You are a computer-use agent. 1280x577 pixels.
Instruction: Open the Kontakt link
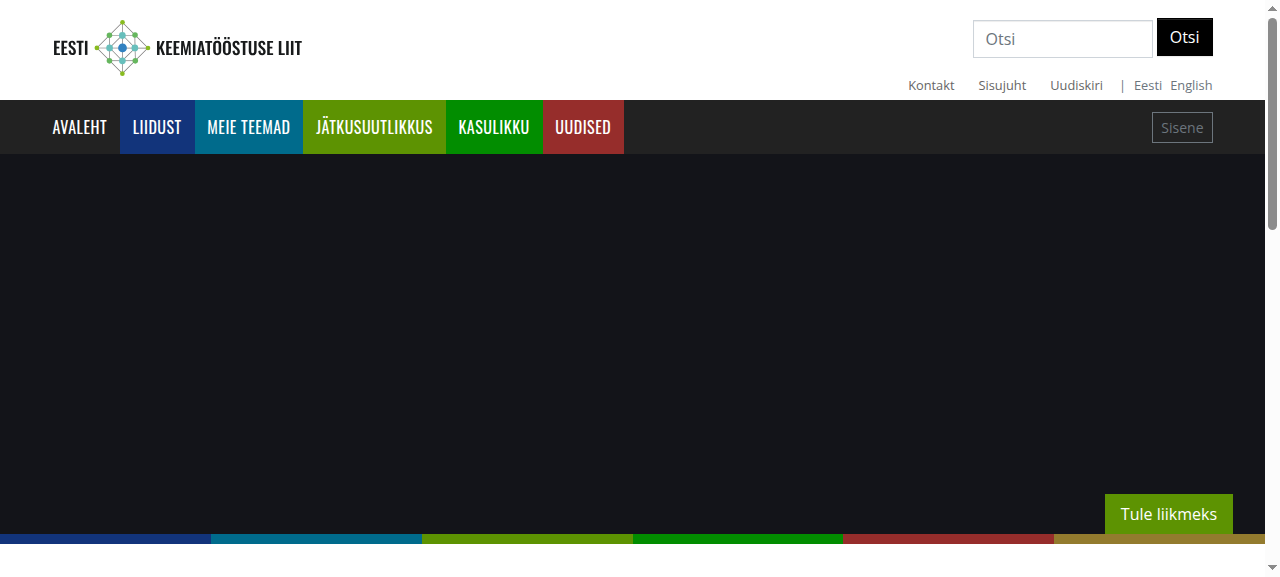click(x=931, y=86)
